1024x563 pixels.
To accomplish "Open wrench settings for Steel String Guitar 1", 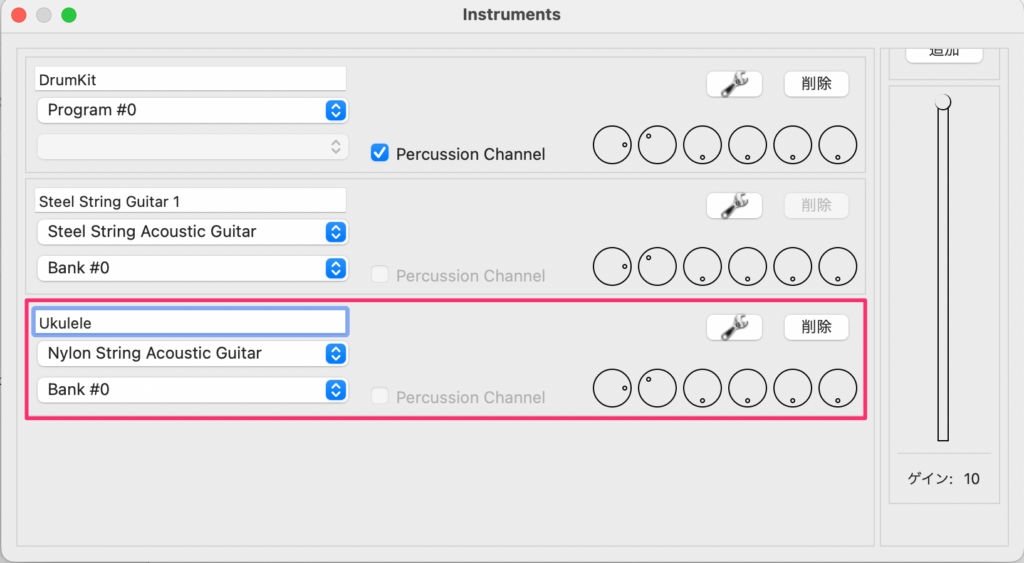I will (734, 206).
